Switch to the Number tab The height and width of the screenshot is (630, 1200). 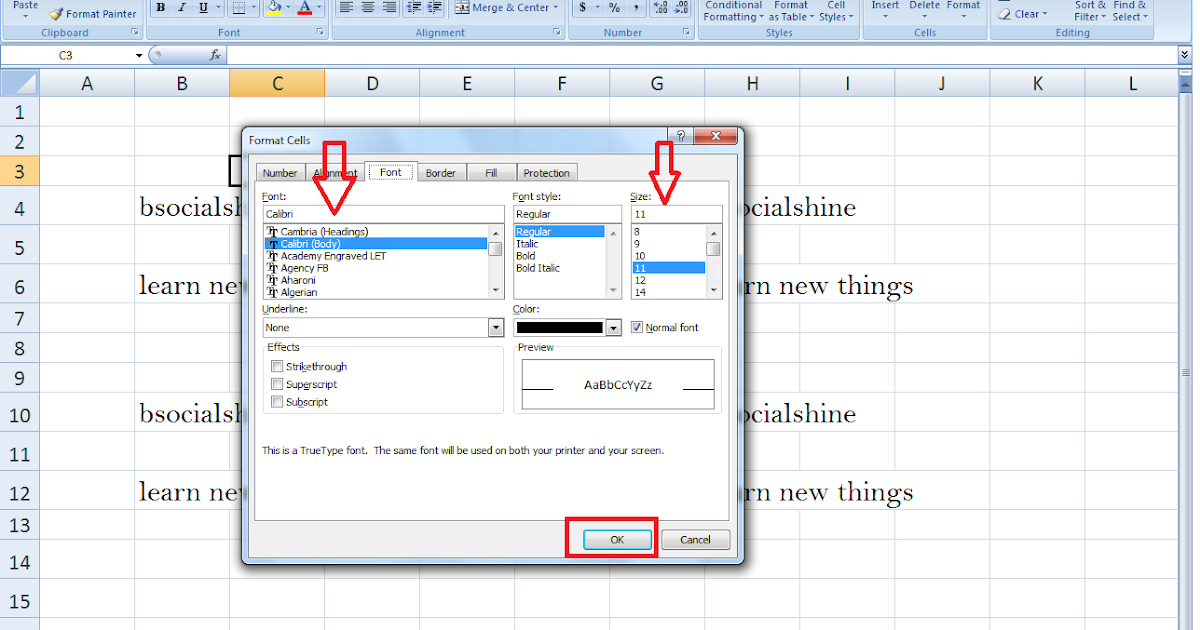click(x=280, y=173)
